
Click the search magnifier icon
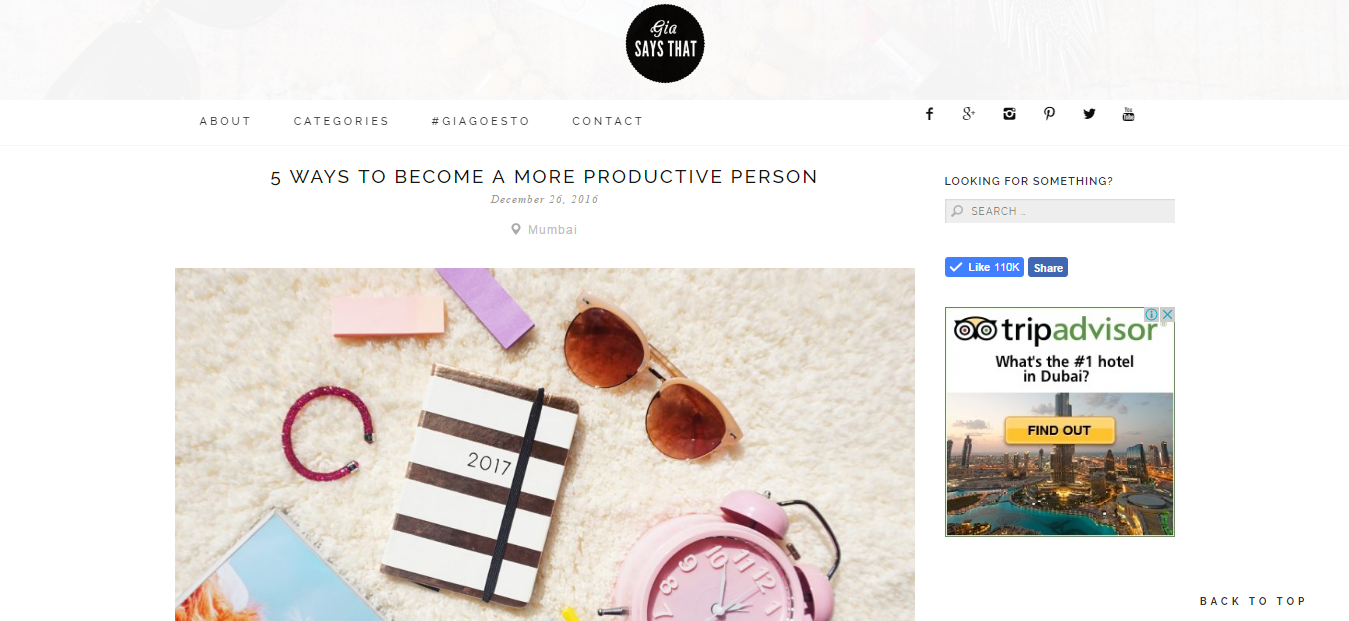point(957,211)
